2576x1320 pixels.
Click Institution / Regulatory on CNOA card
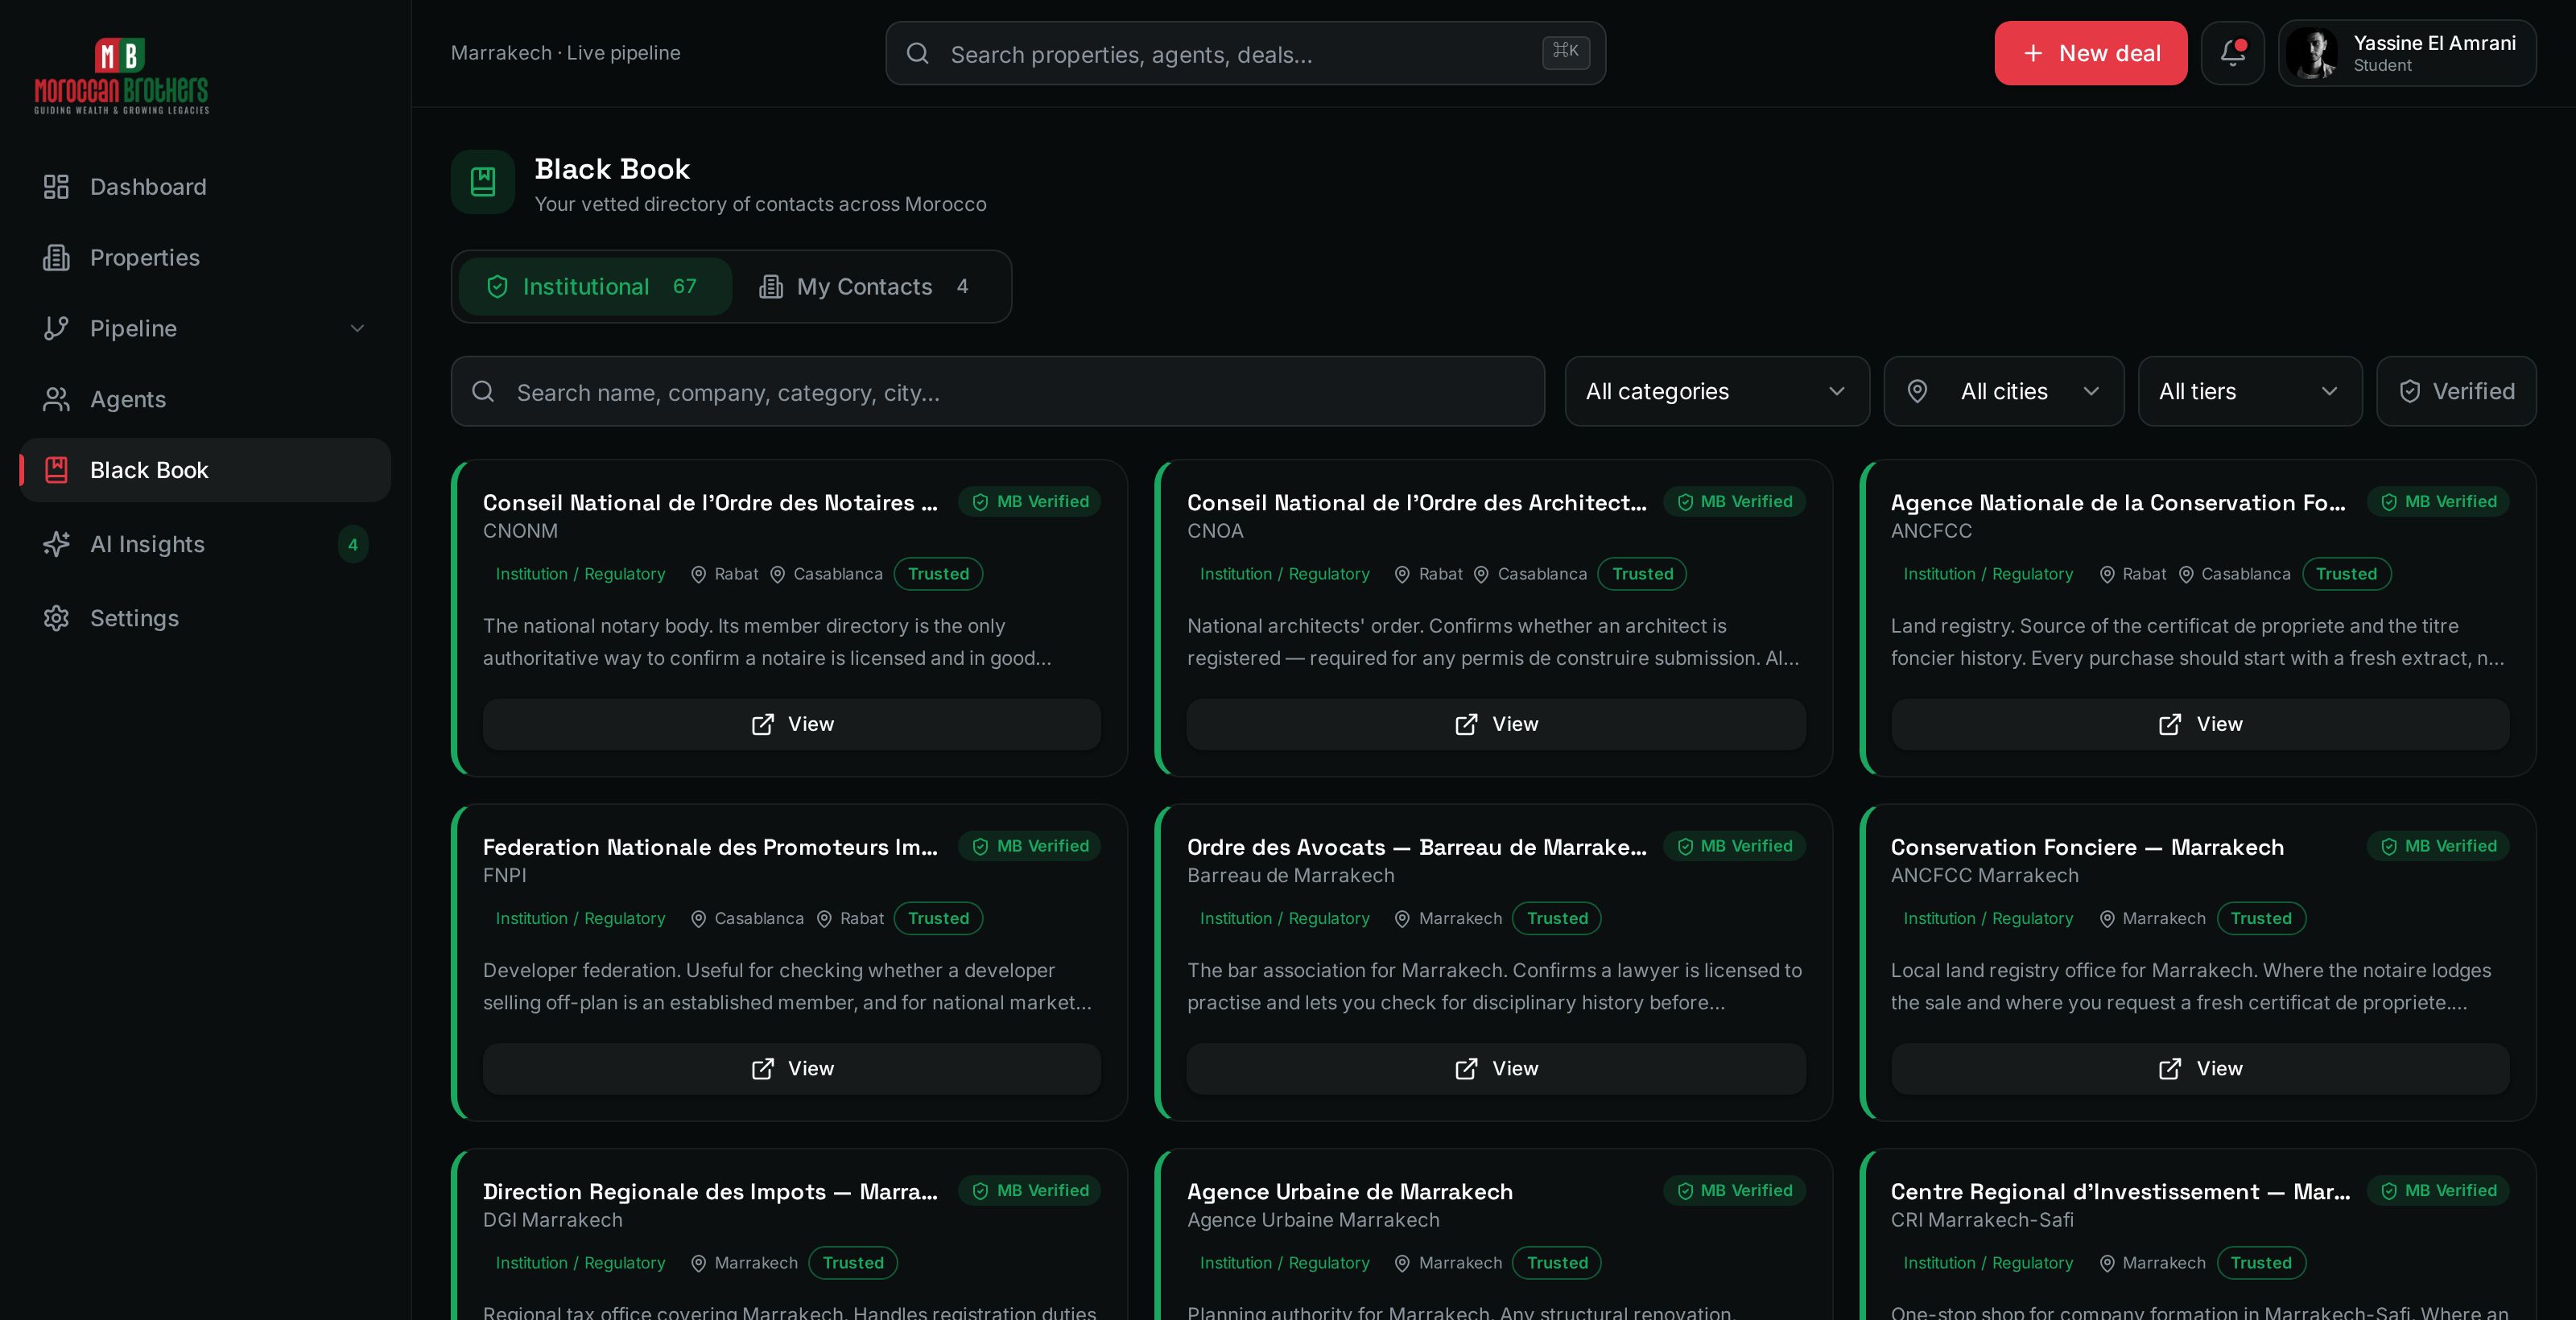point(1284,574)
